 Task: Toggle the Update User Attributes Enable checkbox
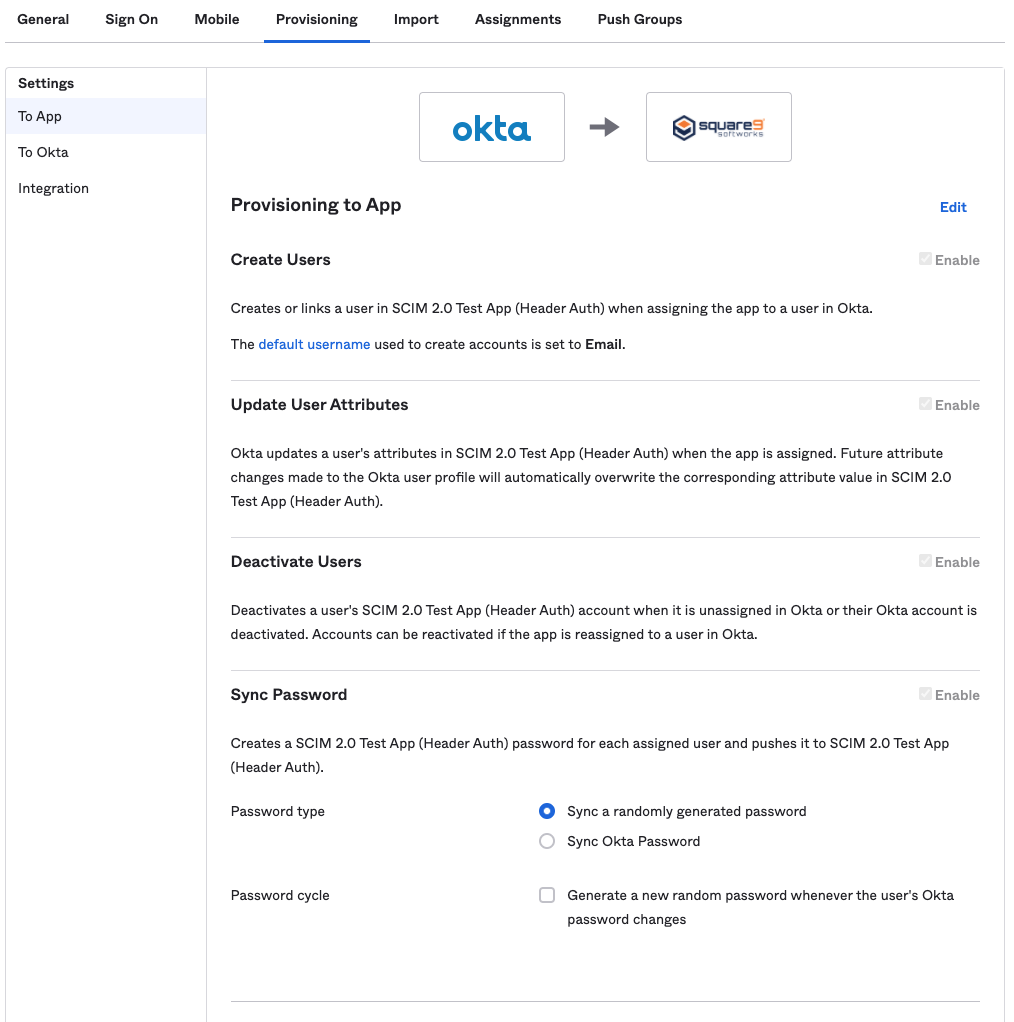925,404
